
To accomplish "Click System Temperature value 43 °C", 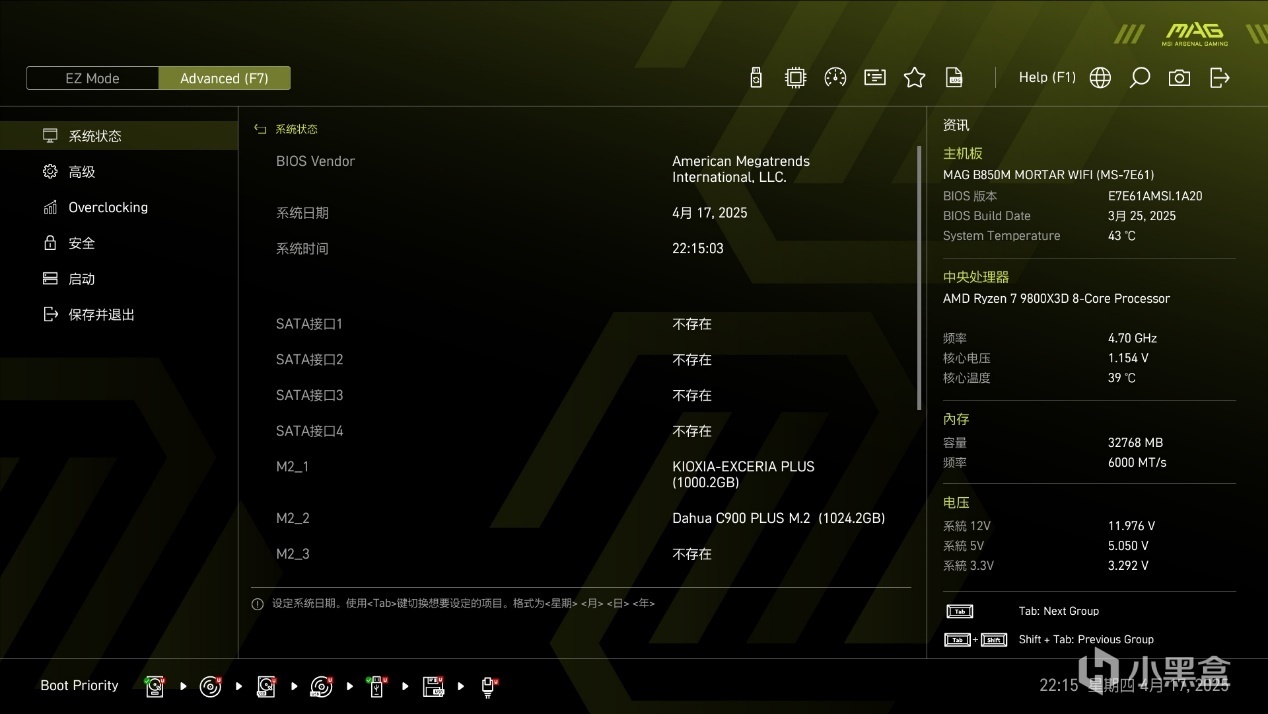I will click(x=1122, y=236).
